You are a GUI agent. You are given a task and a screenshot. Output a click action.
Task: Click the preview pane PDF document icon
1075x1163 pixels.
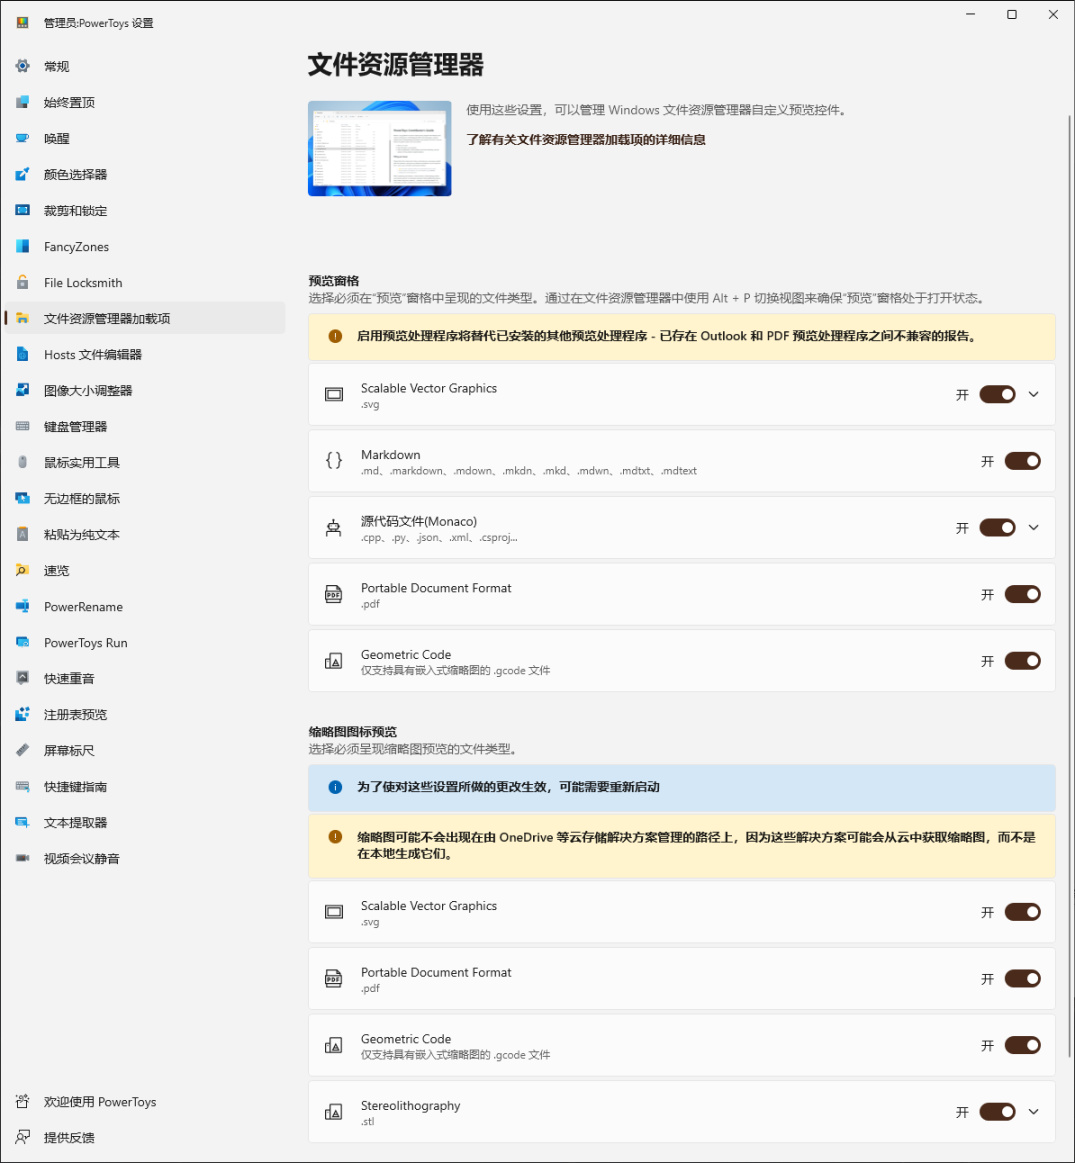334,594
